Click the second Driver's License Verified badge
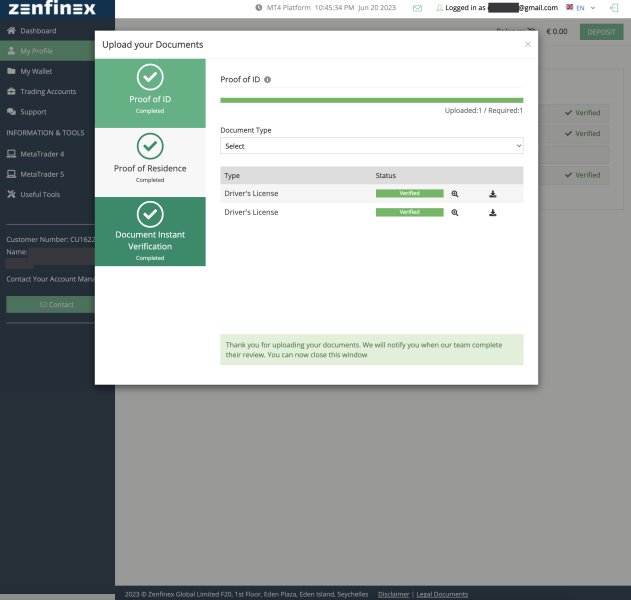The image size is (631, 600). [x=410, y=212]
